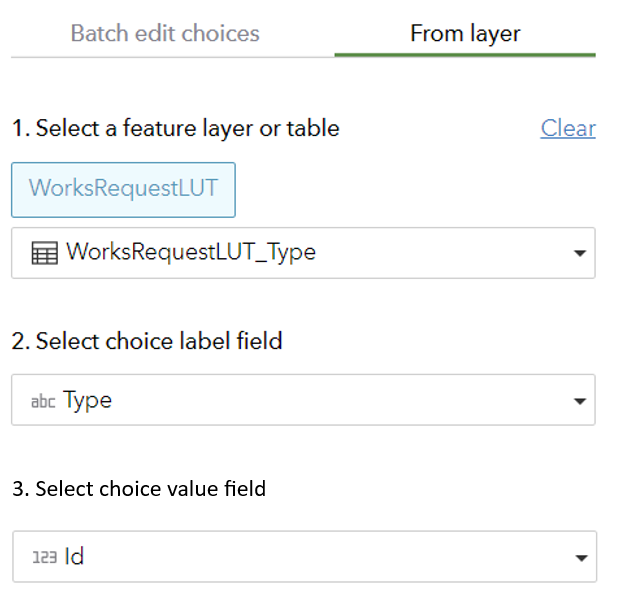
Task: Select the From layer tab
Action: point(465,33)
